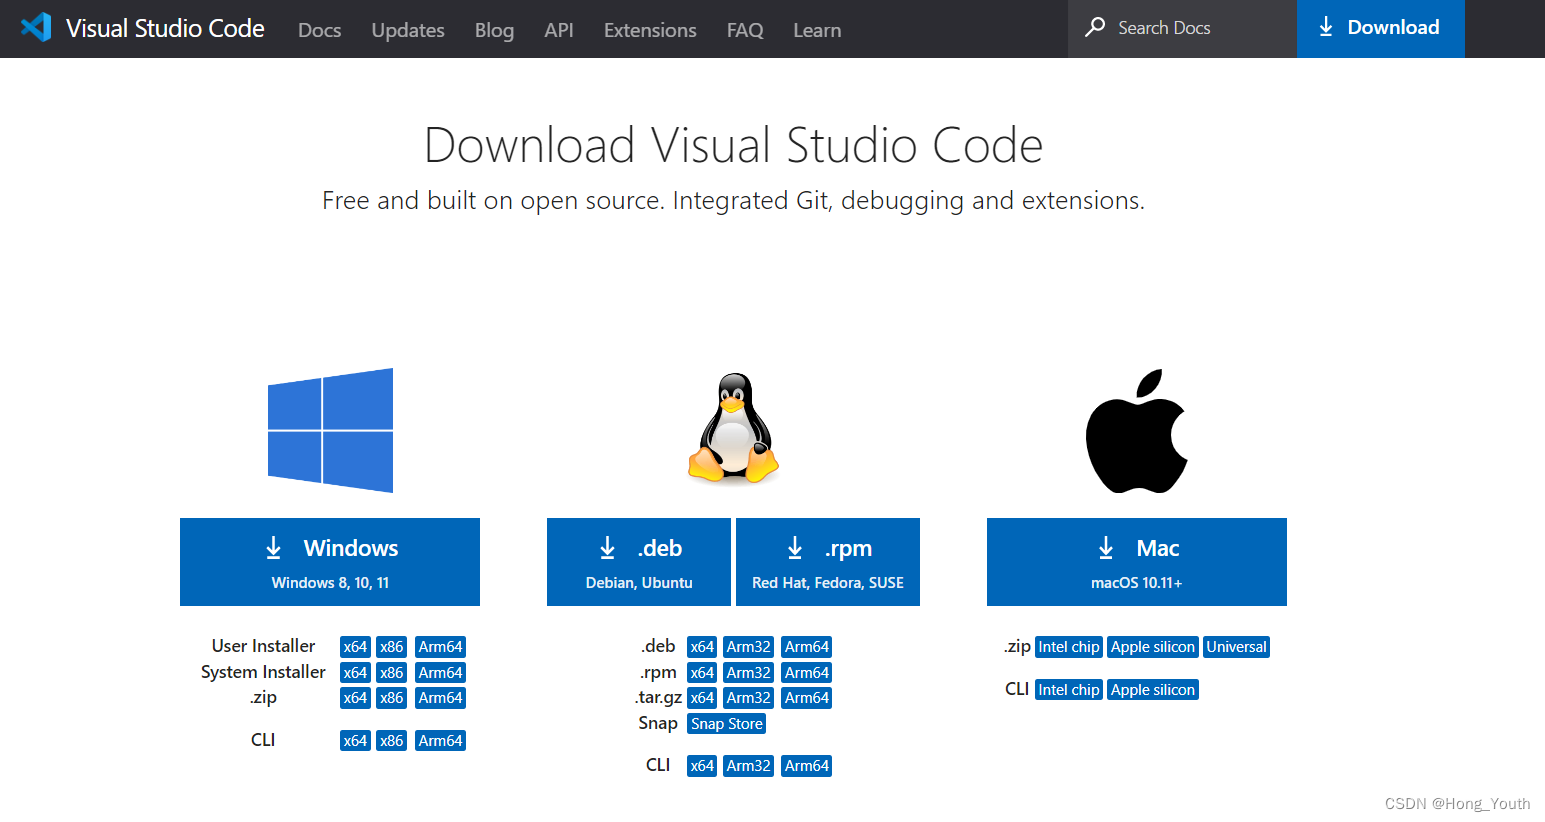The image size is (1545, 822).
Task: Download Windows CLI Arm64
Action: click(441, 741)
